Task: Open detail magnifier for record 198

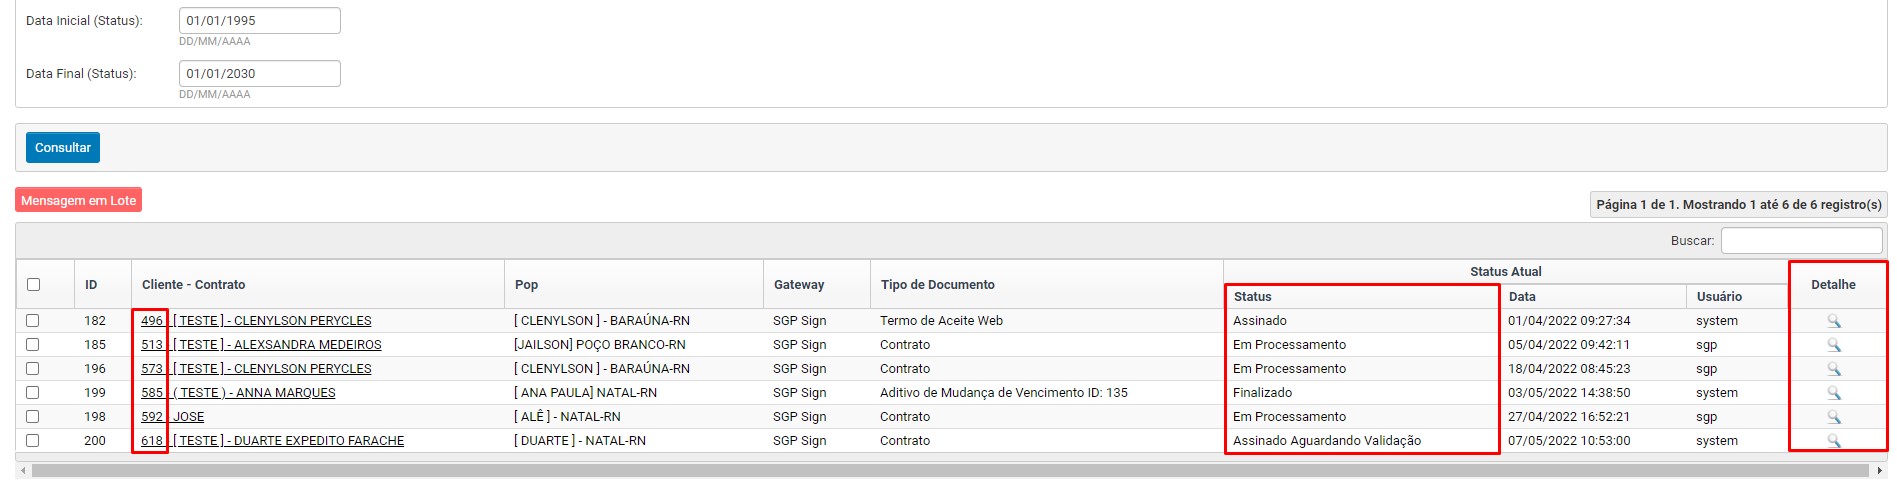Action: [x=1834, y=417]
